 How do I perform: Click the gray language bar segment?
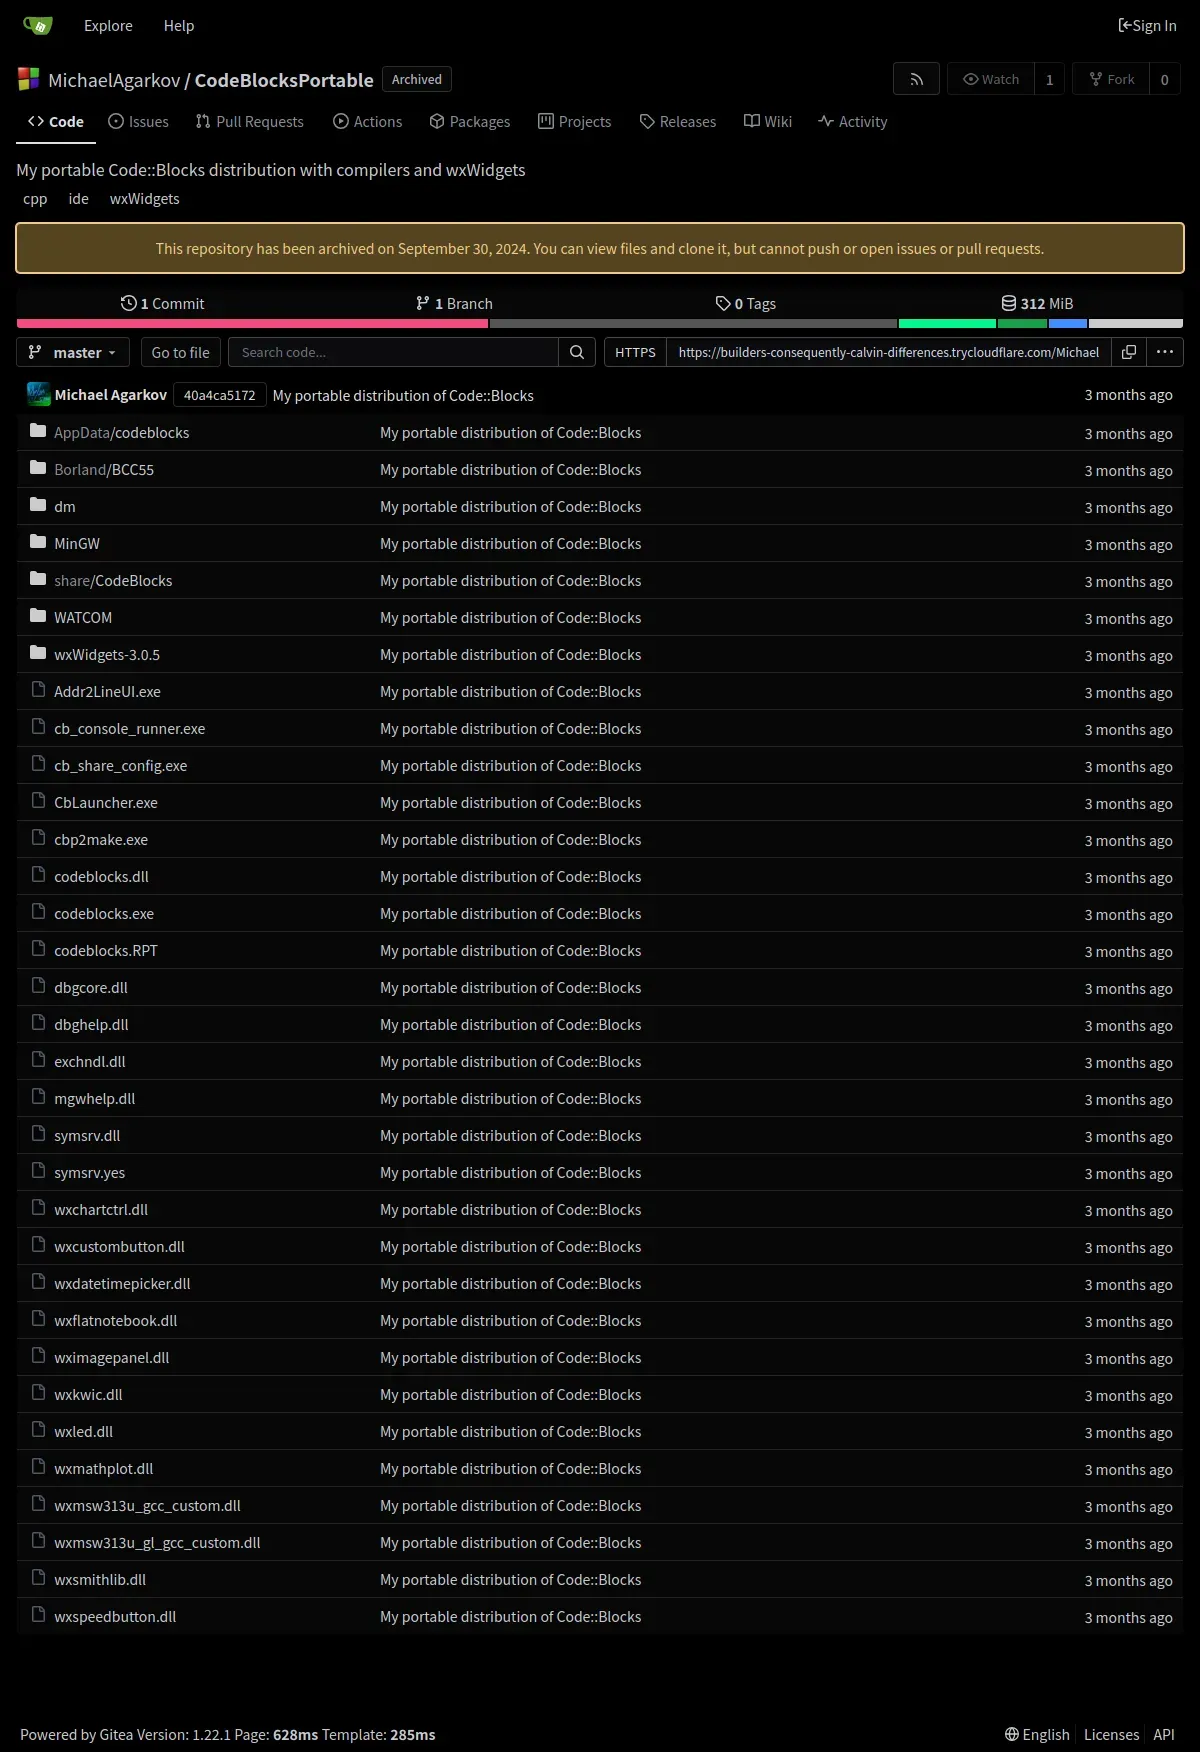[693, 323]
